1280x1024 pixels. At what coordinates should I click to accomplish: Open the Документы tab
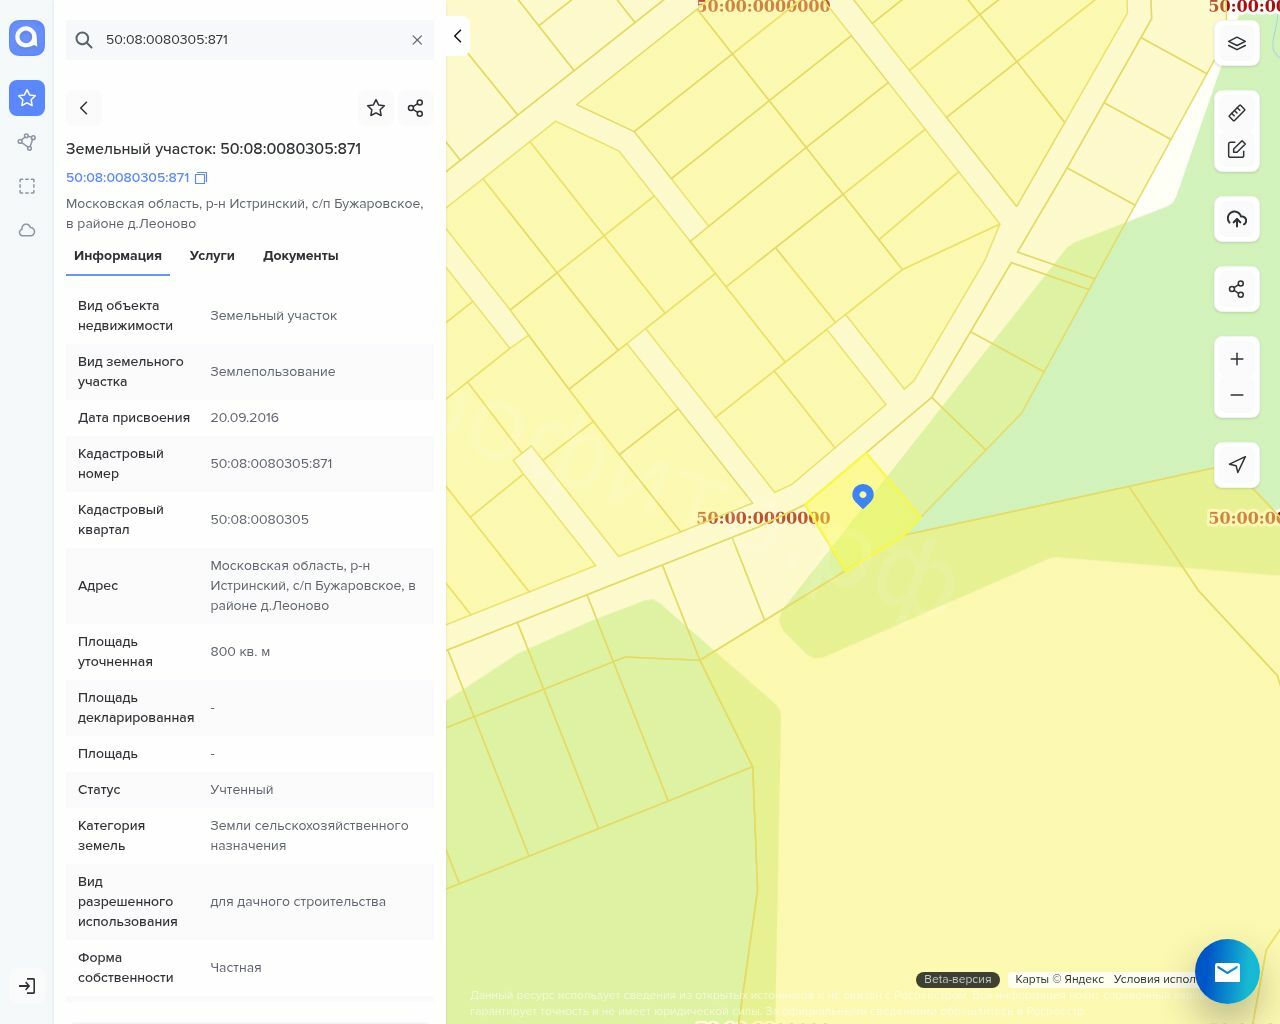(x=300, y=256)
